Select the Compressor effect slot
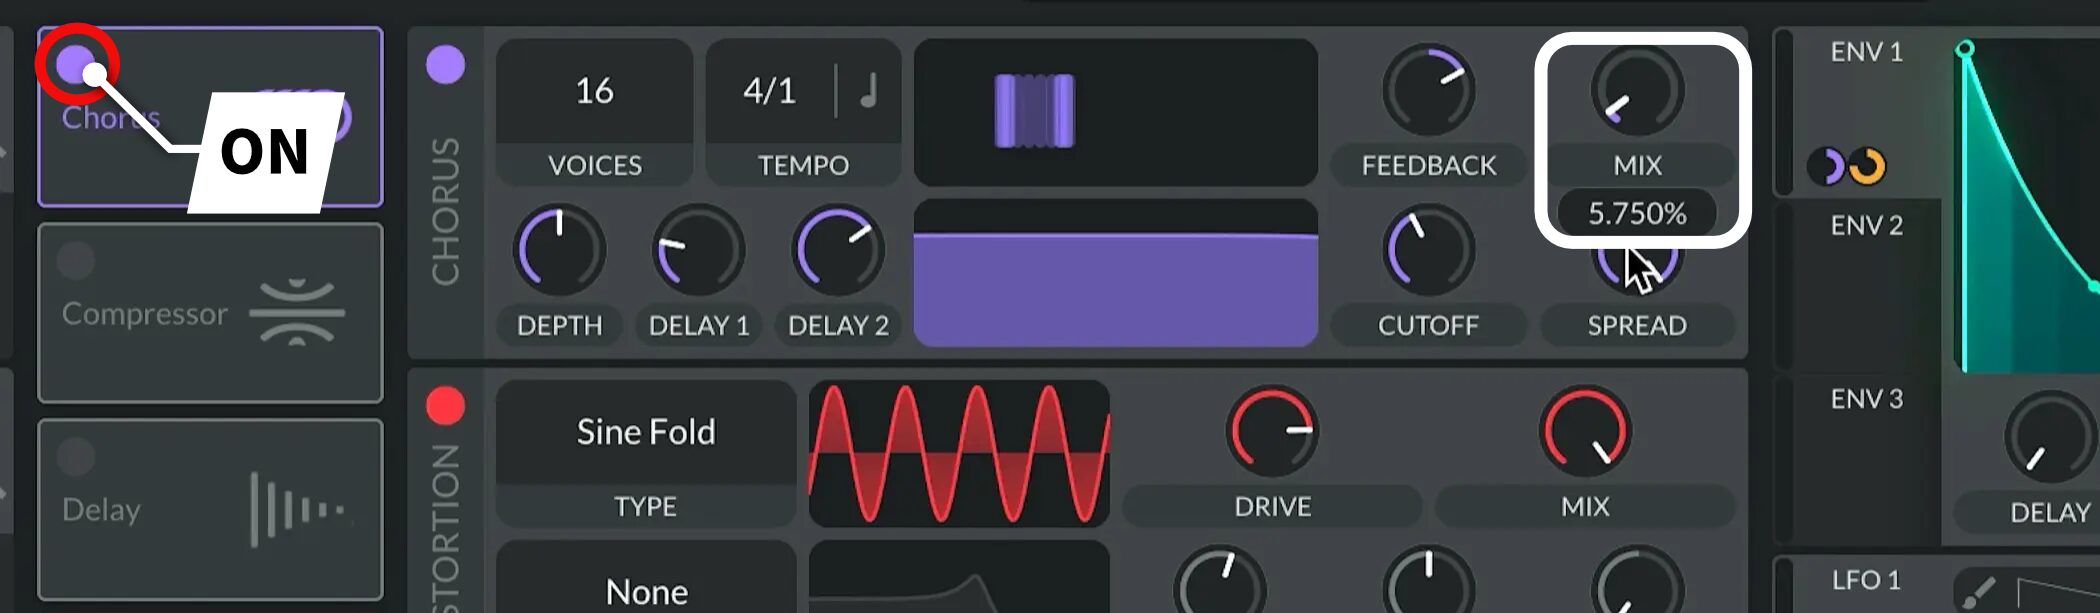This screenshot has width=2100, height=613. [210, 313]
